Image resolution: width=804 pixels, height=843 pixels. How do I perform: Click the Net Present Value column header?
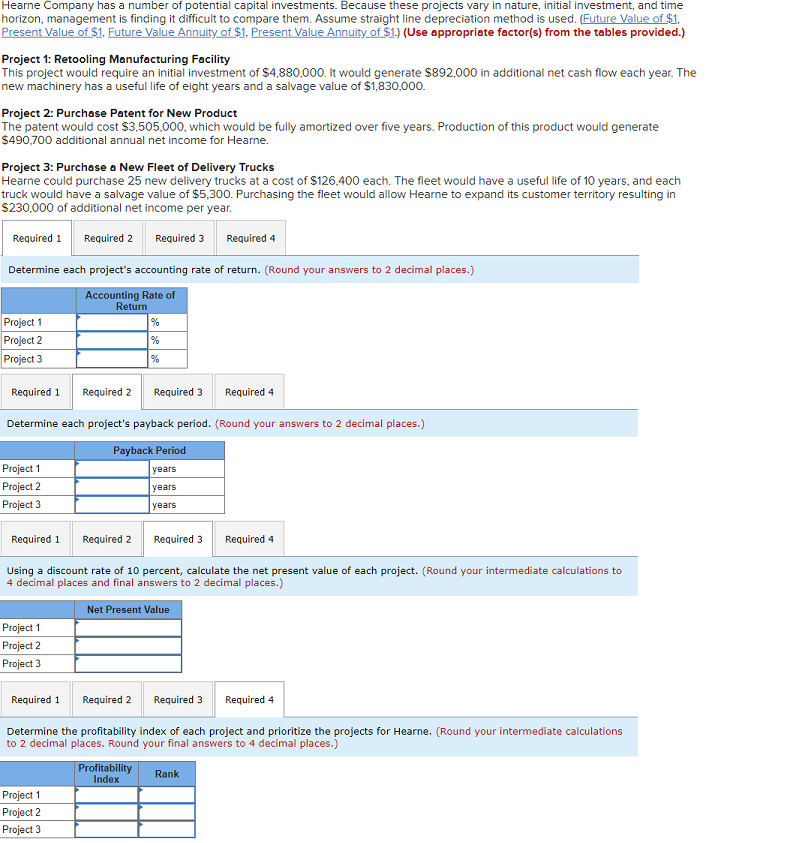point(128,610)
